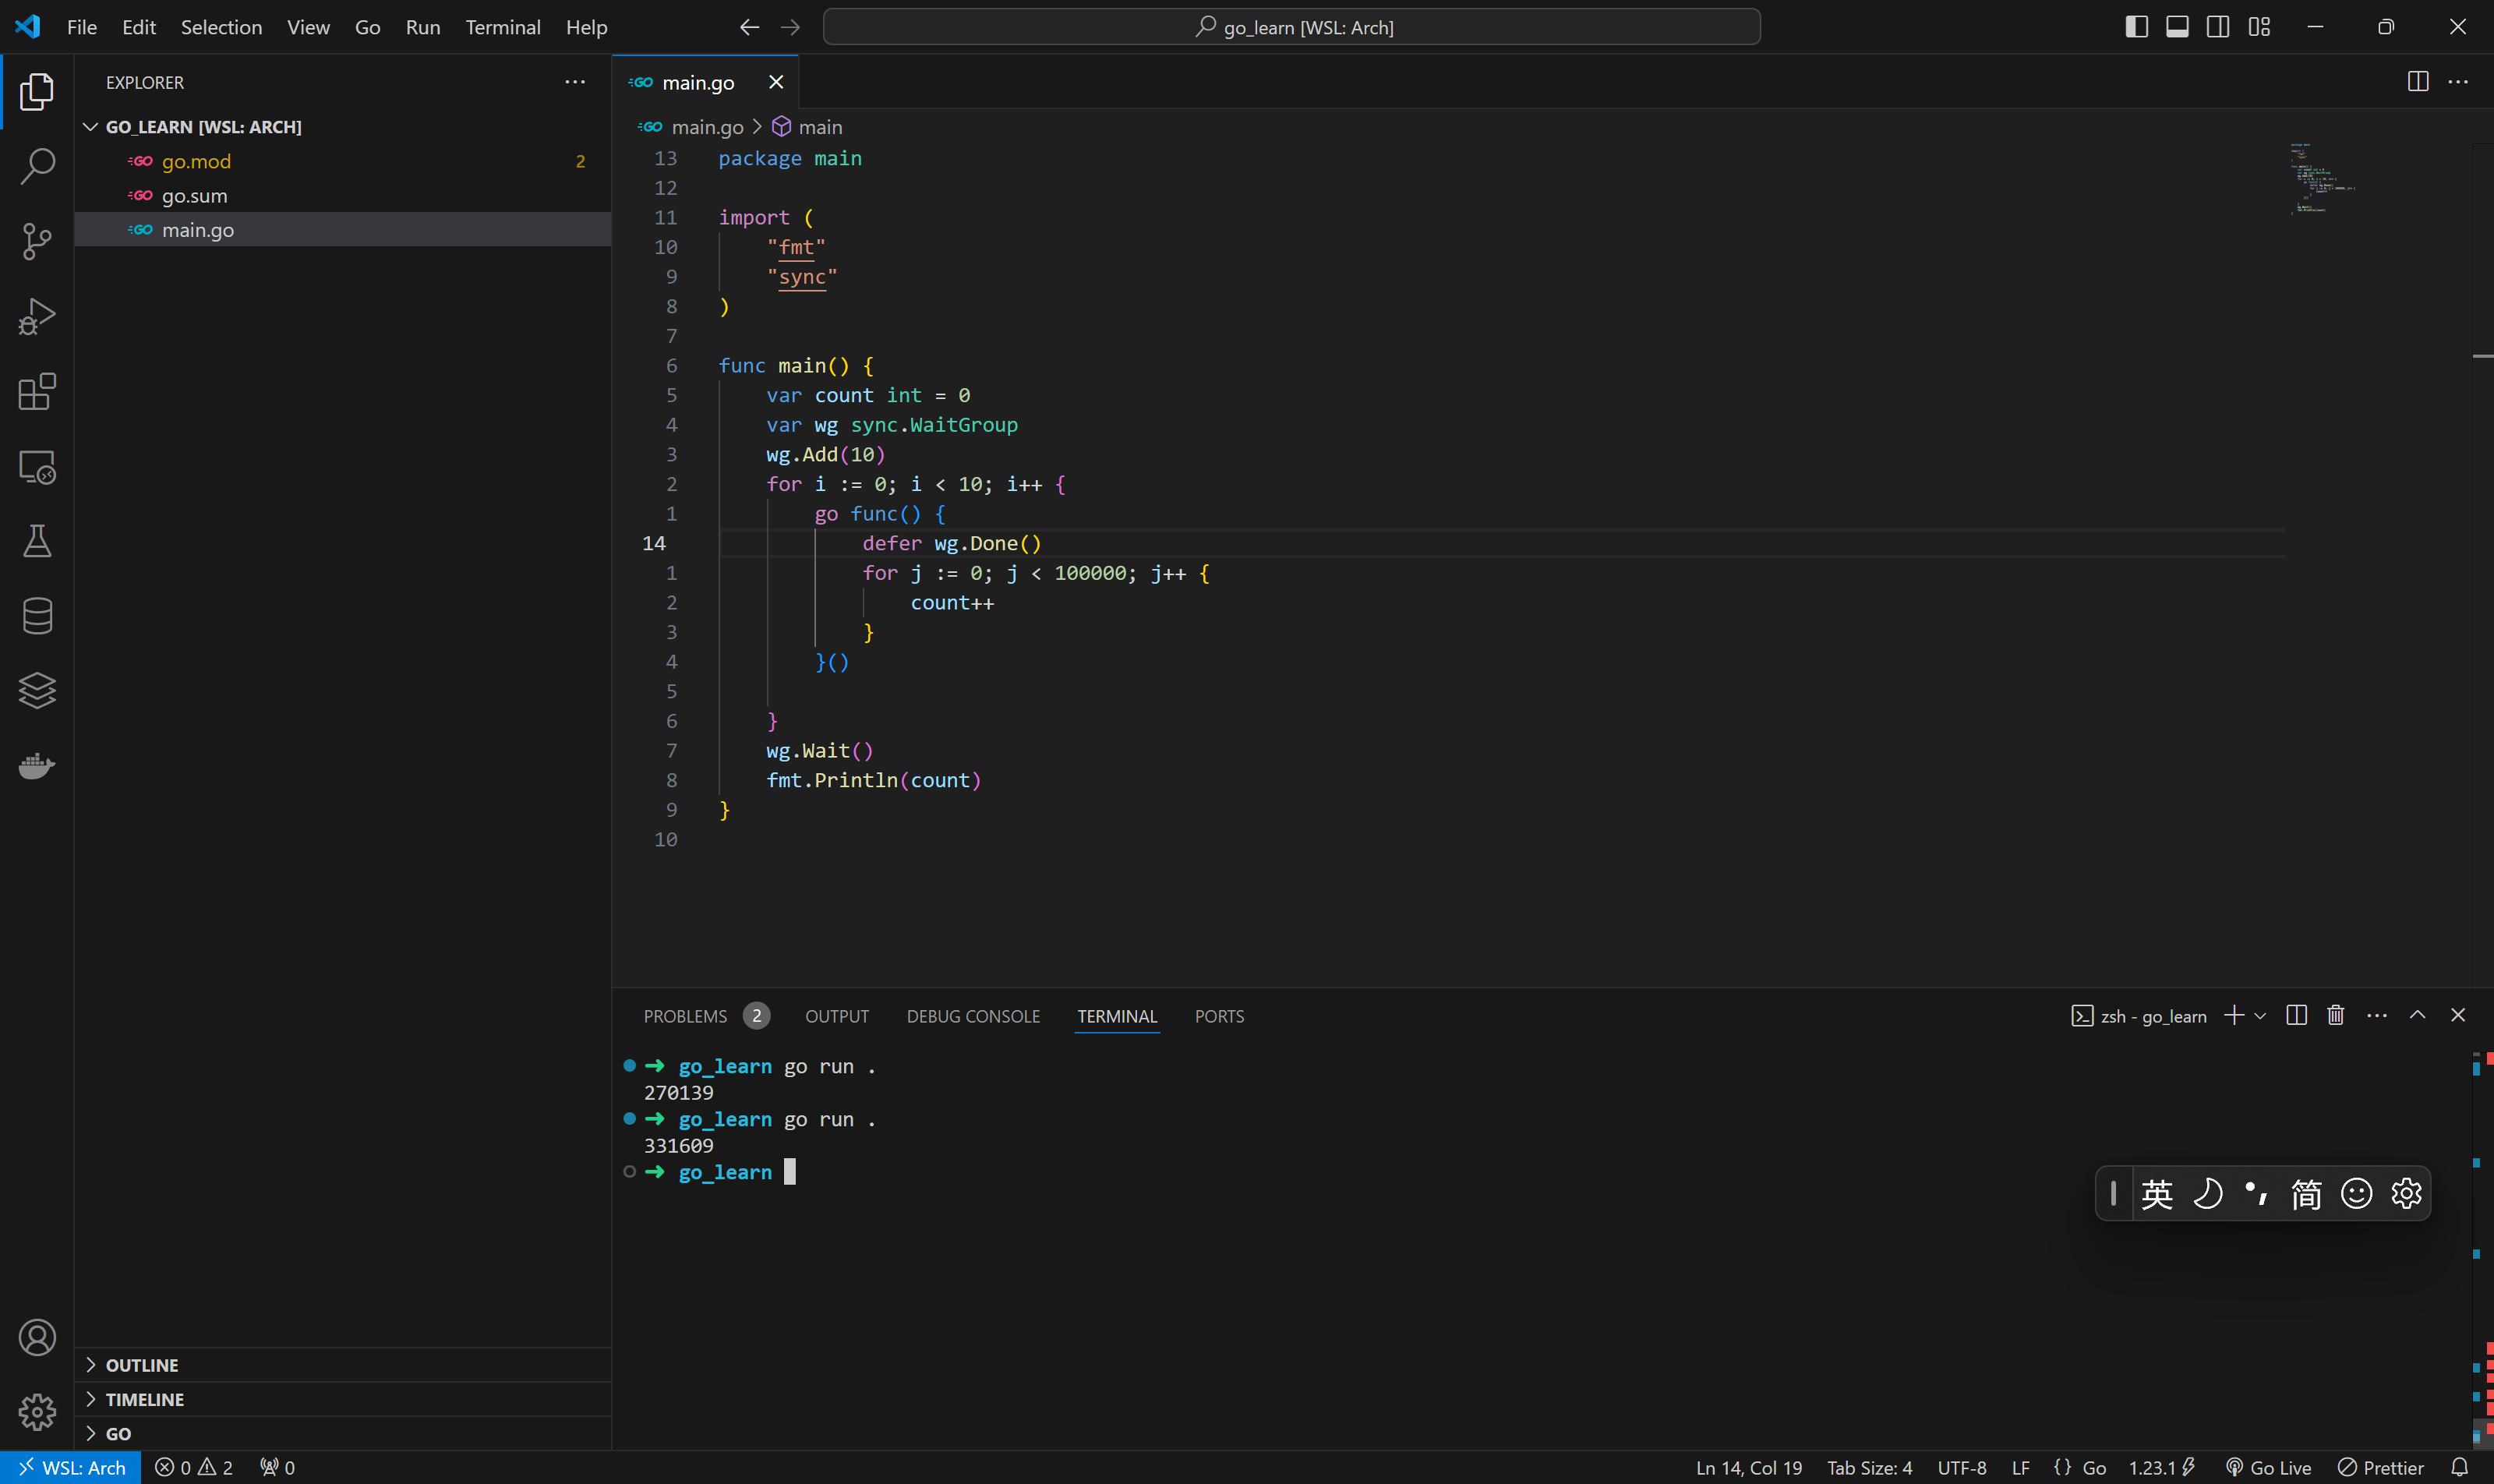Open the Testing flask view
The width and height of the screenshot is (2494, 1484).
tap(37, 541)
